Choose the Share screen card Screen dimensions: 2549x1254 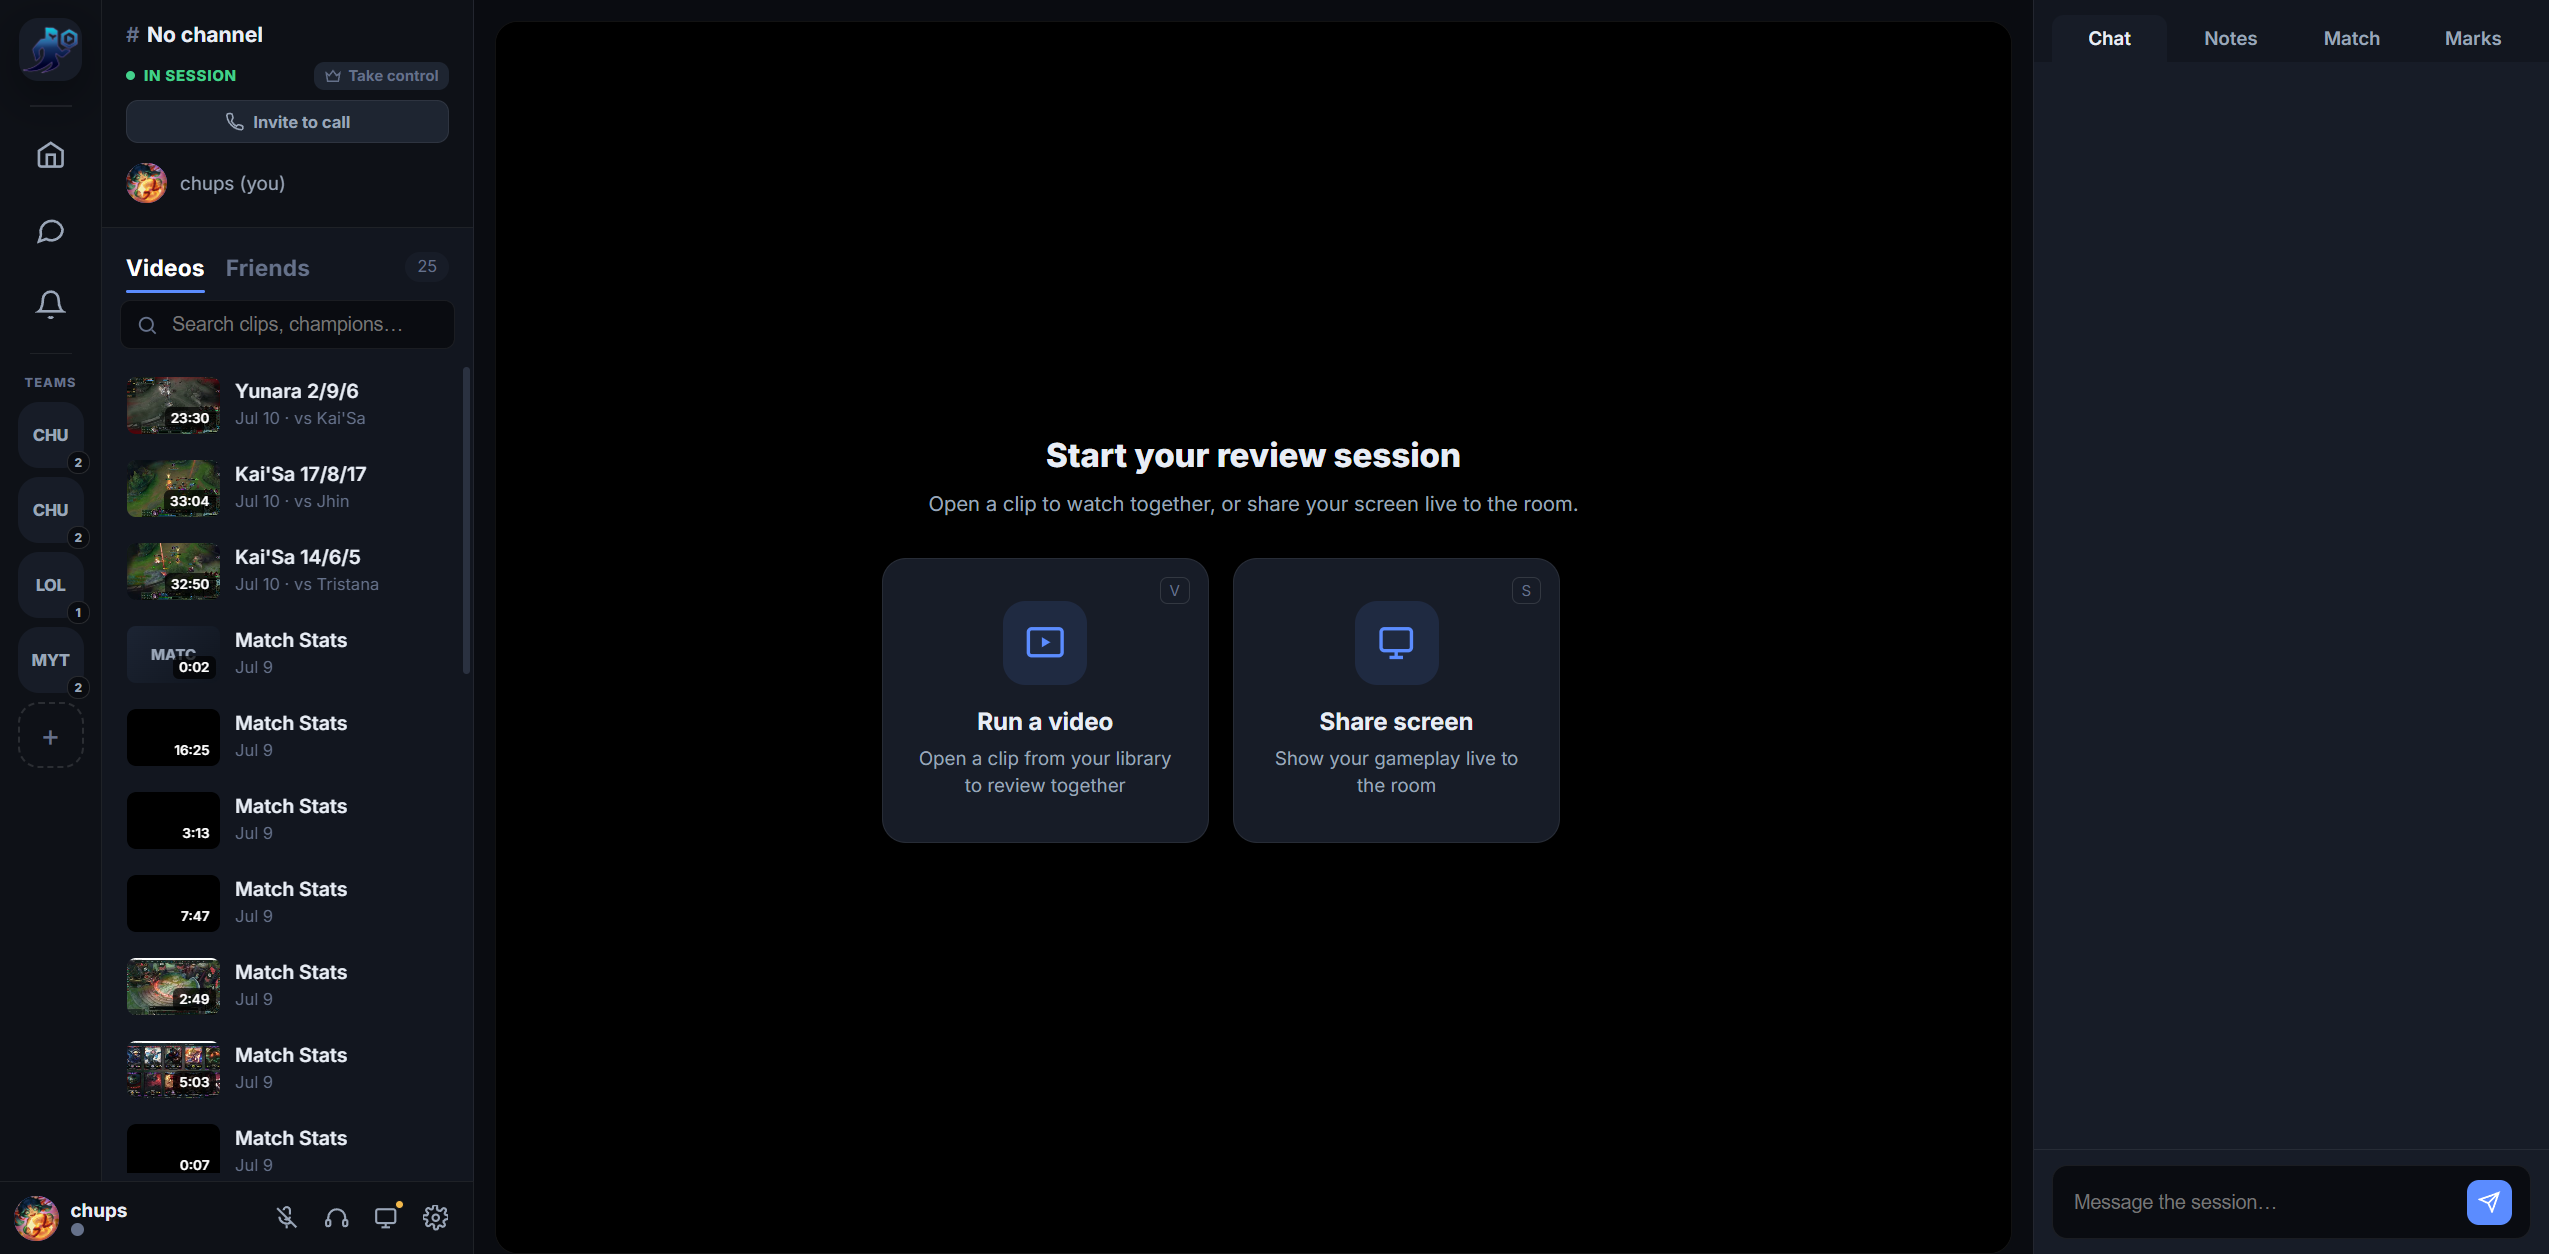(x=1396, y=700)
